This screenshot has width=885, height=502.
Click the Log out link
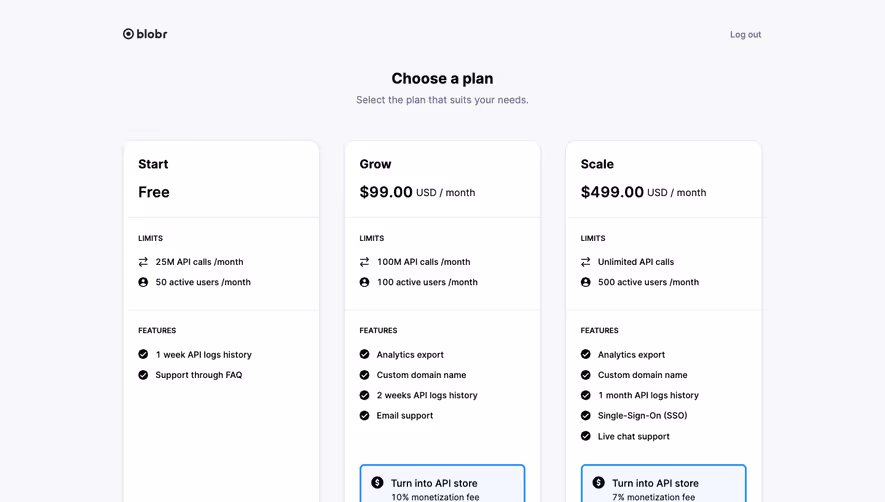(745, 34)
